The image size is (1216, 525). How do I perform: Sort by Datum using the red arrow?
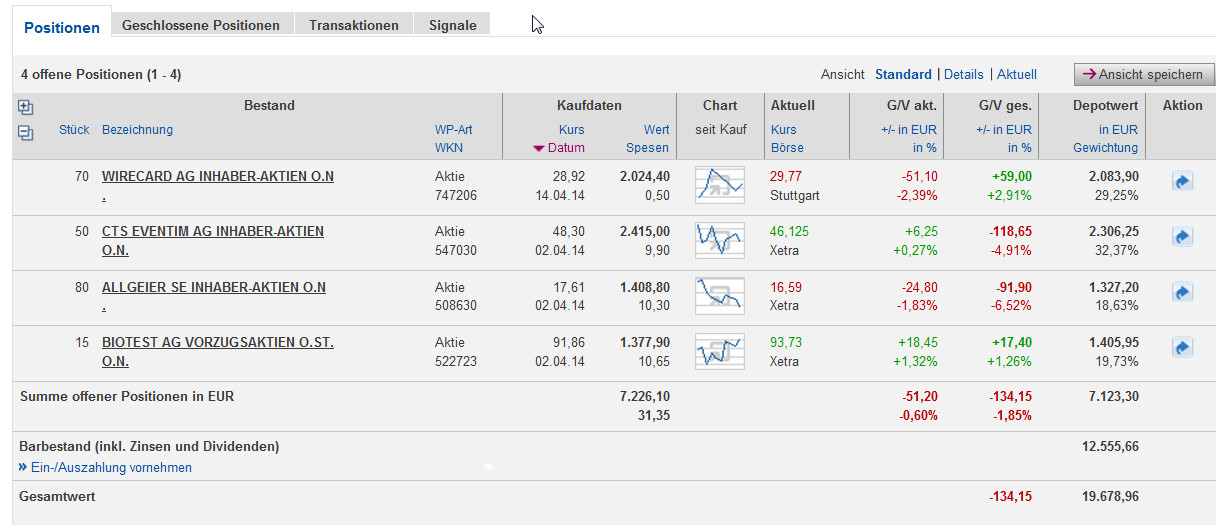coord(539,148)
